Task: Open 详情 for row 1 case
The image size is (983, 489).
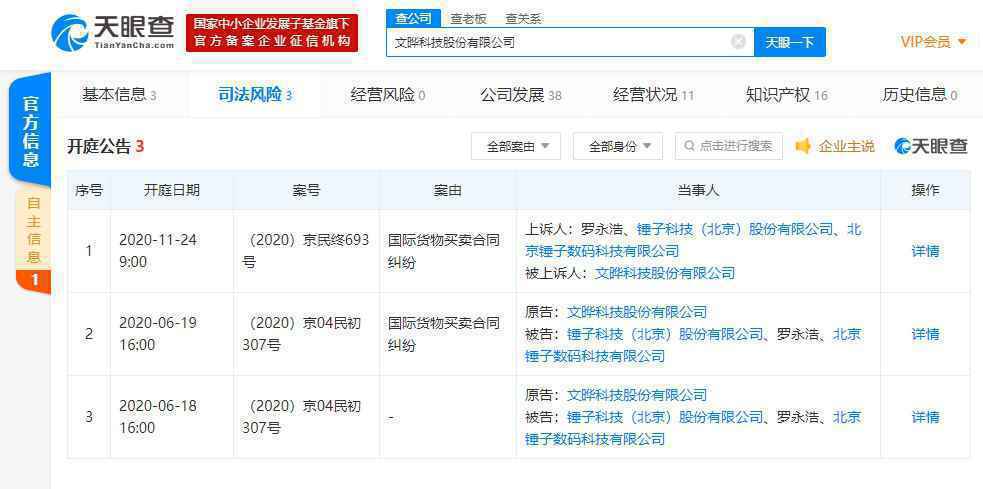Action: pyautogui.click(x=925, y=251)
